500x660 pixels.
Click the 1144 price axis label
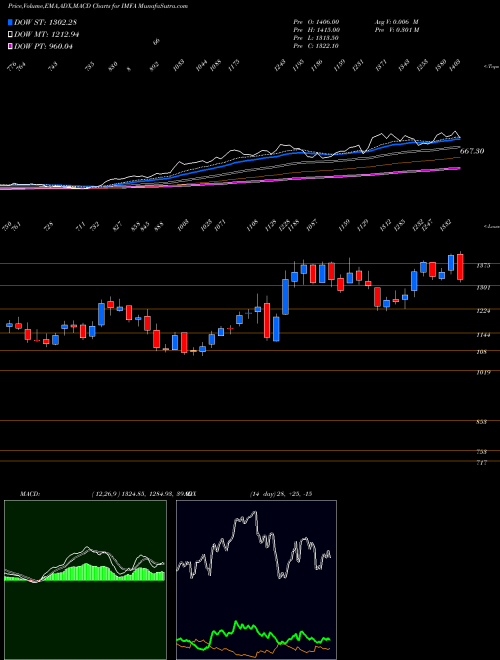point(482,335)
